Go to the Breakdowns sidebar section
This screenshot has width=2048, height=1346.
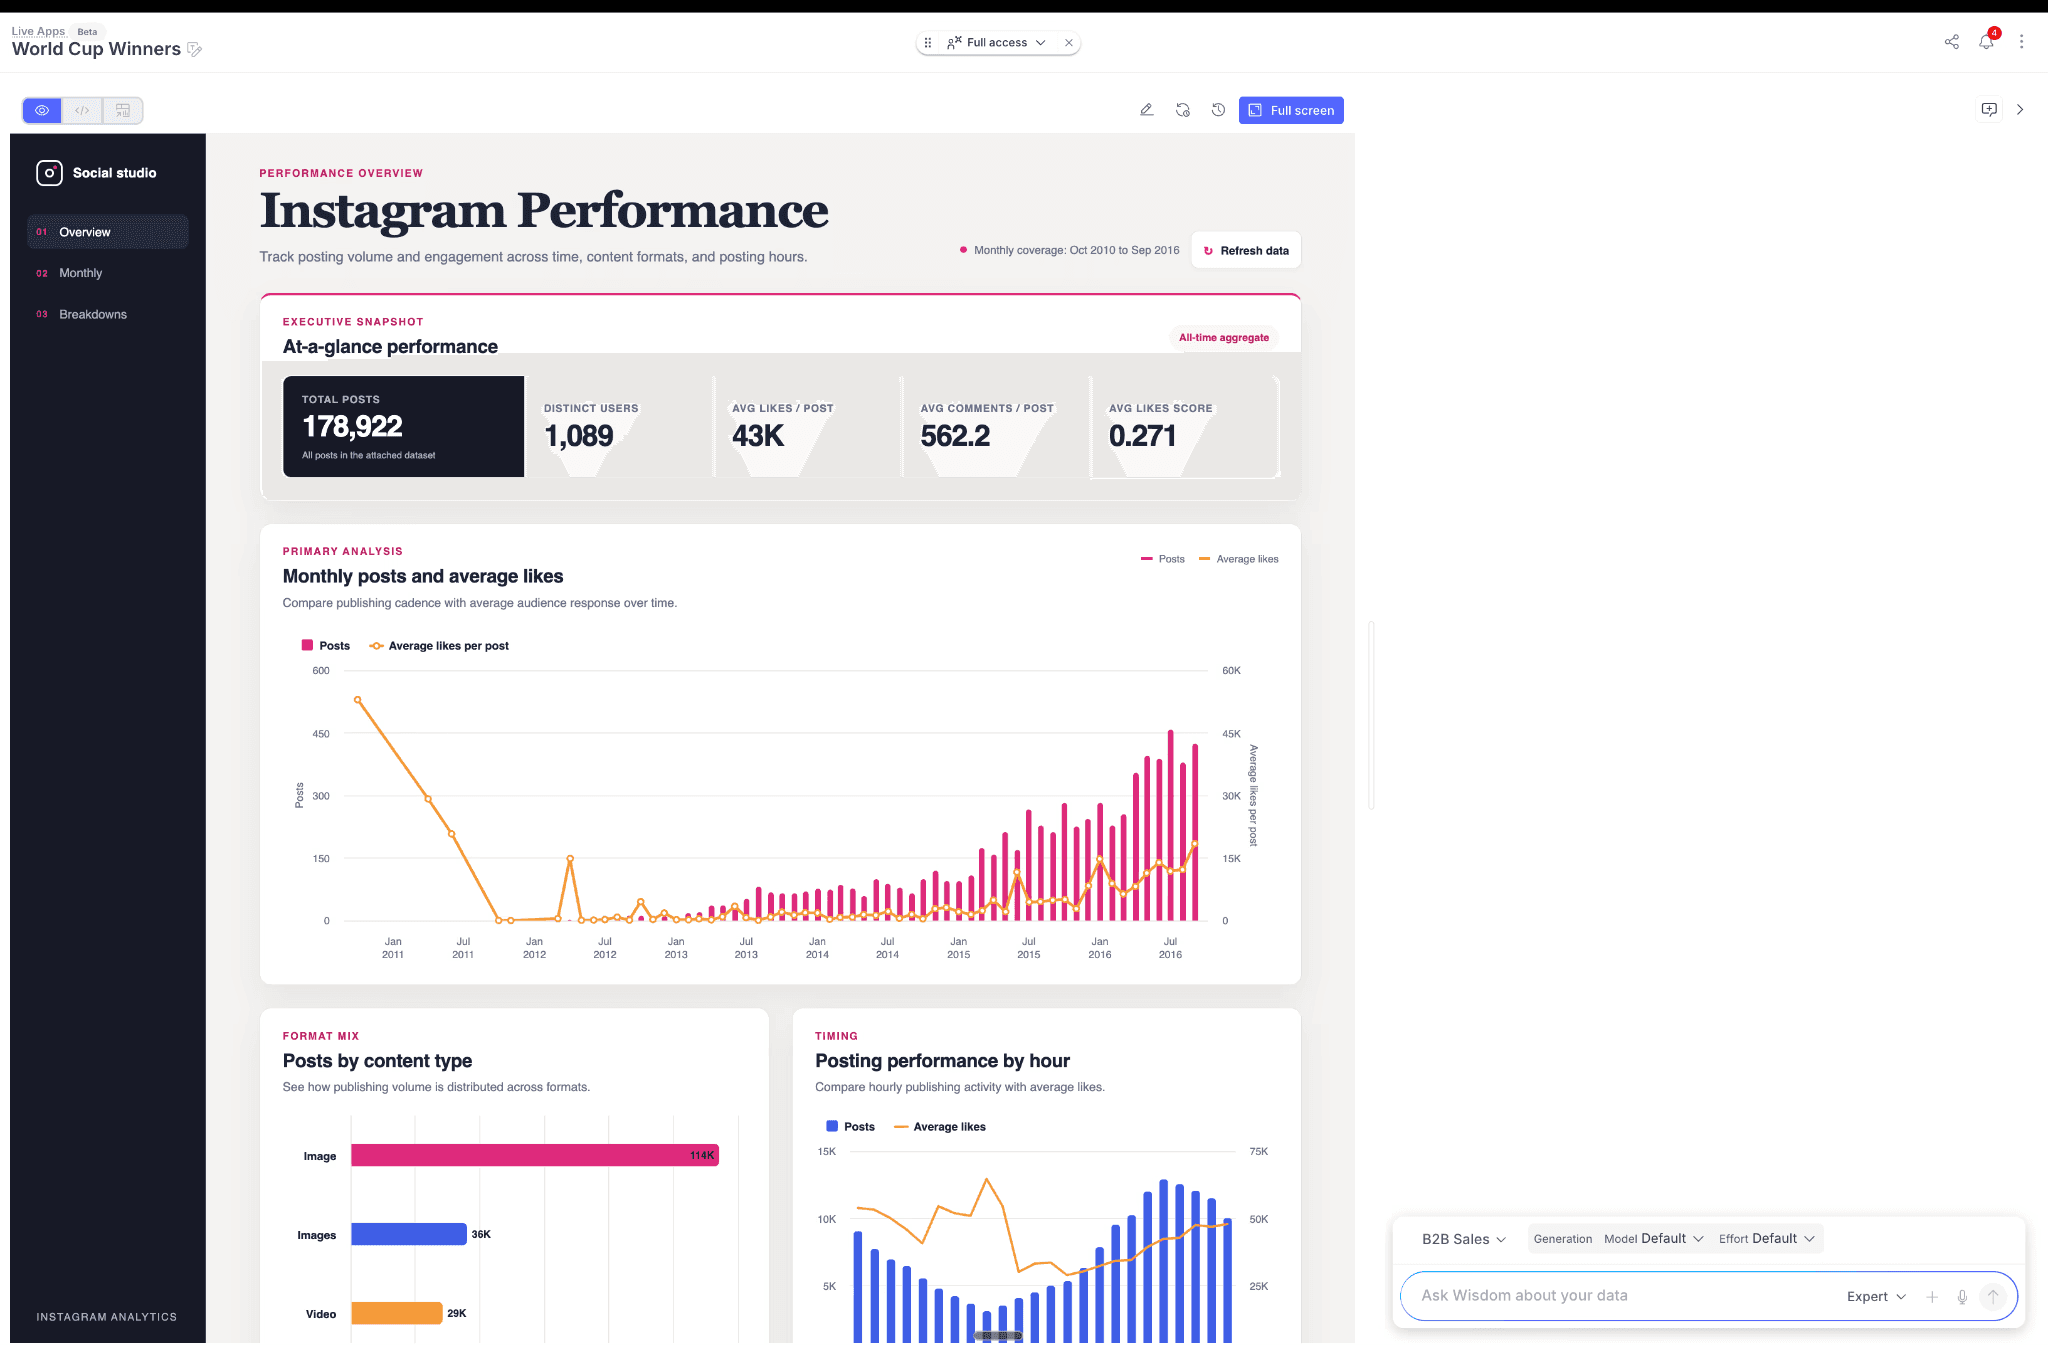point(108,314)
